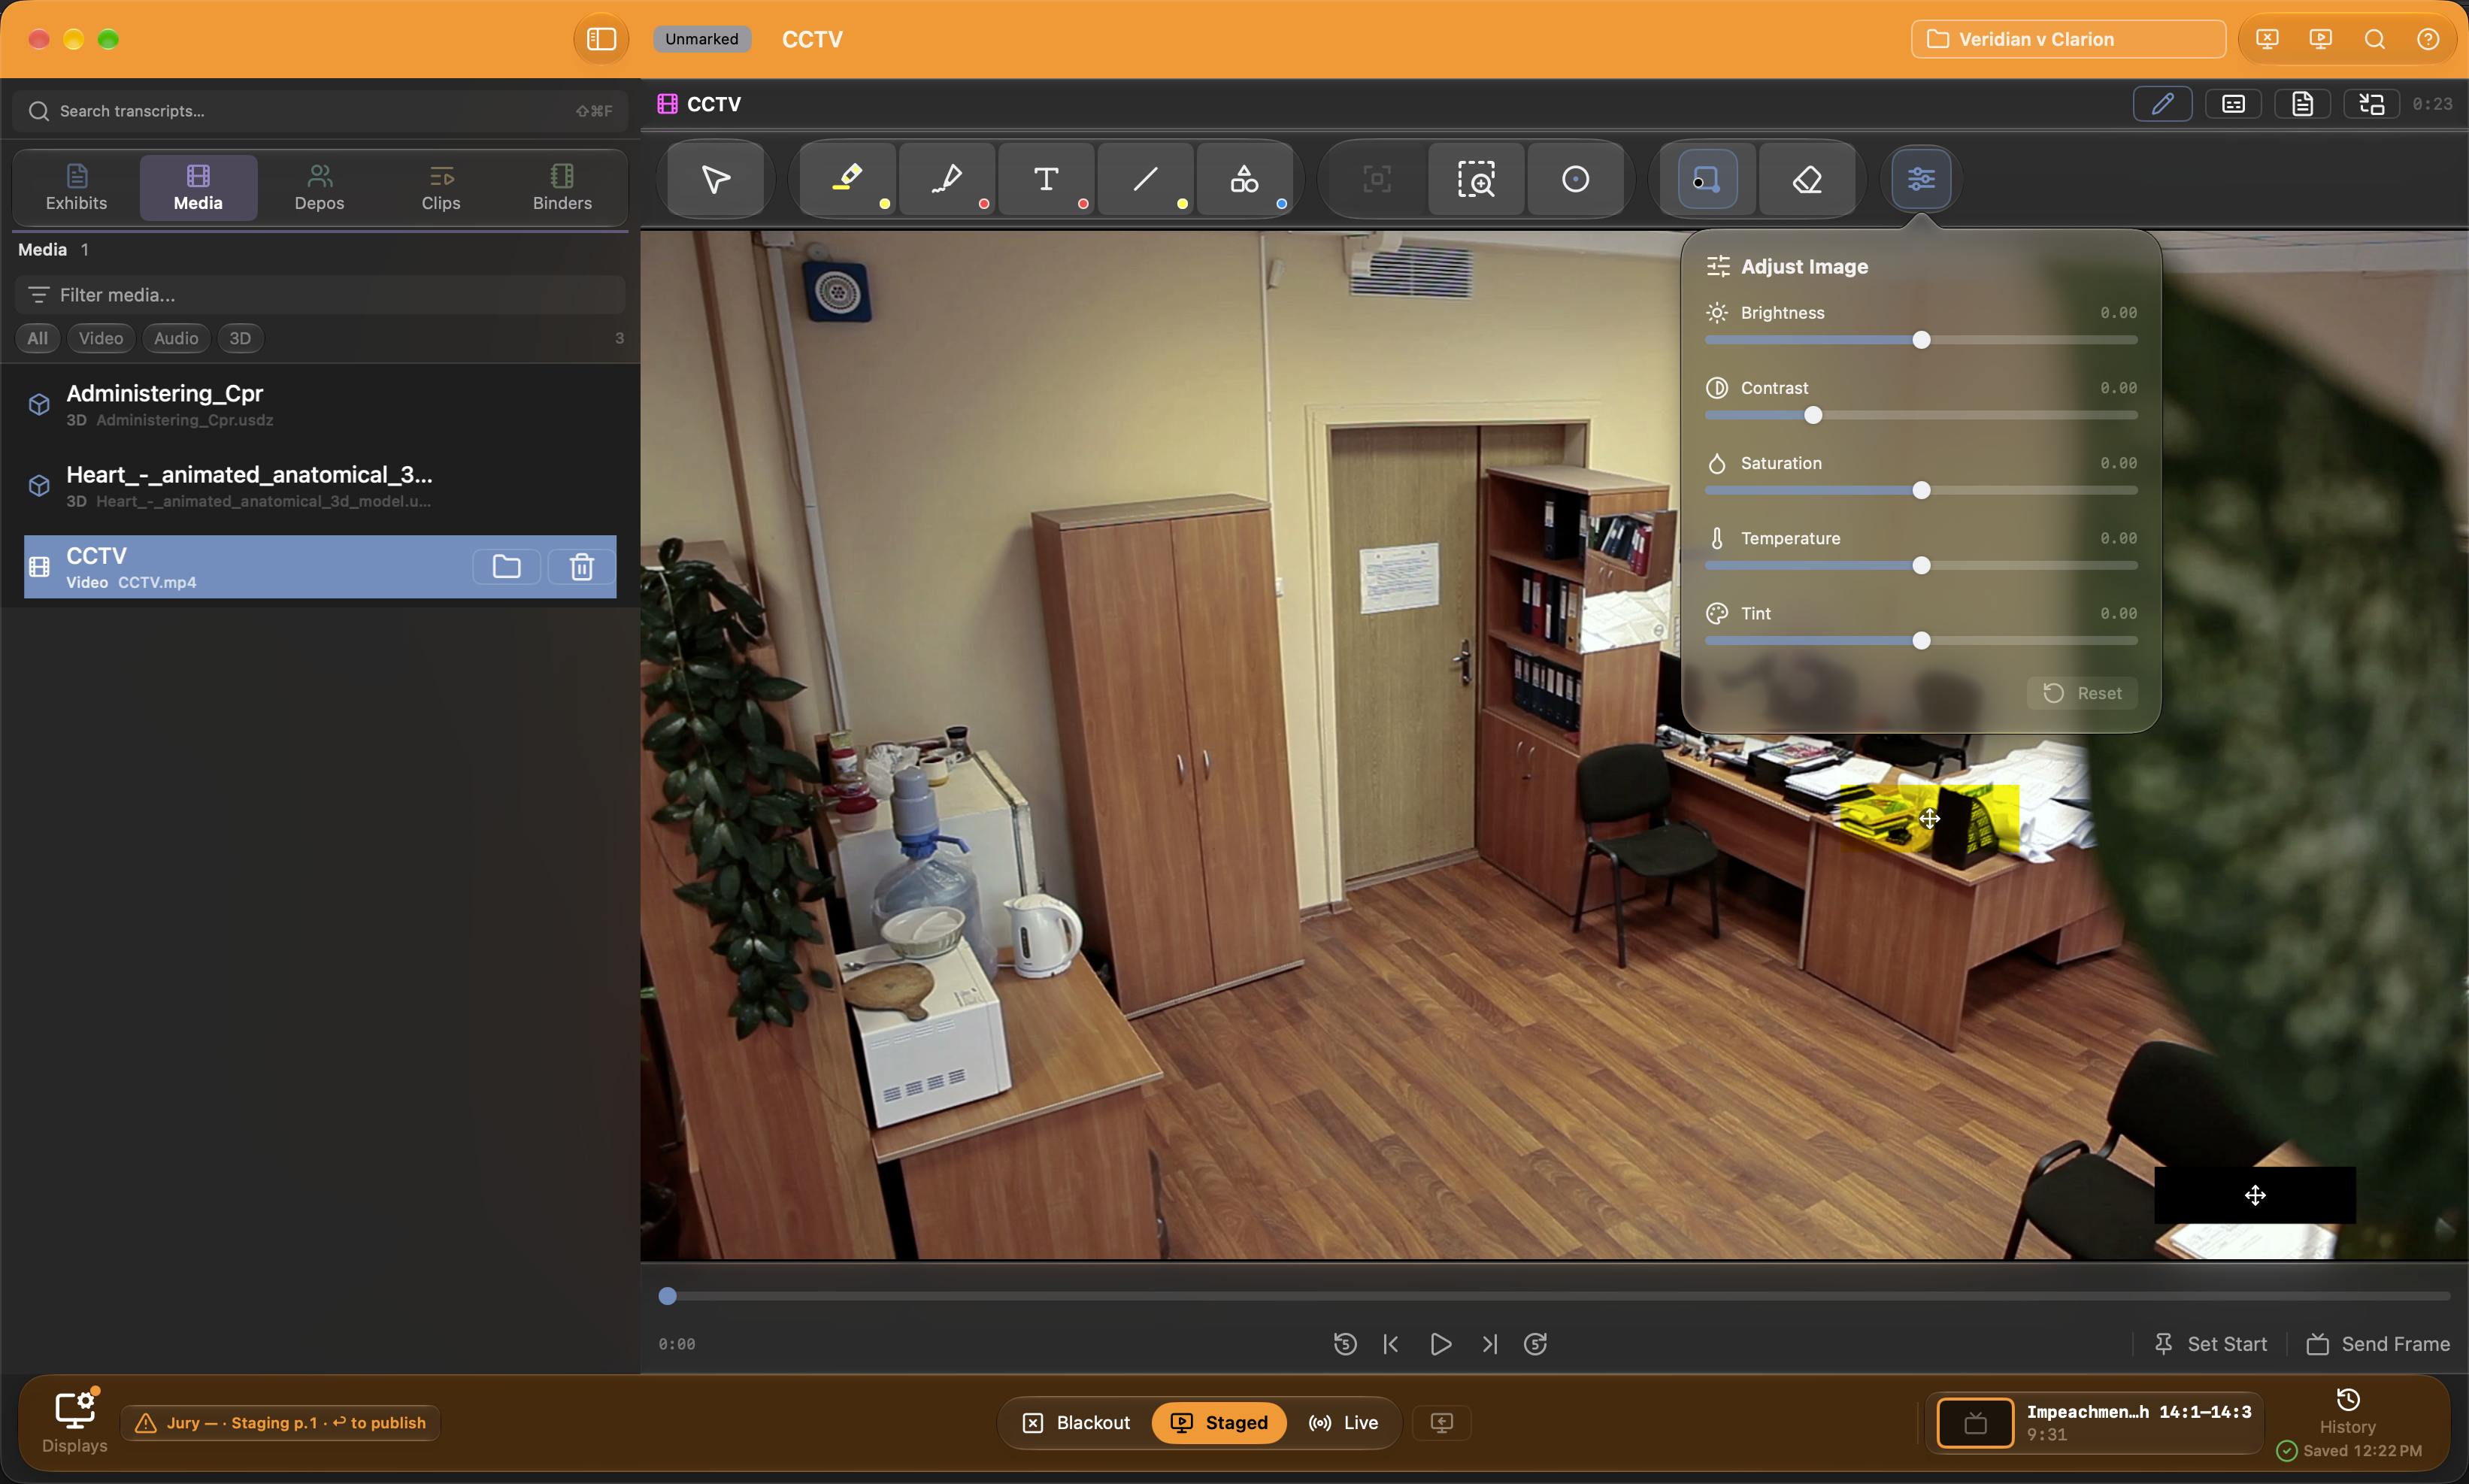Switch to the Clips tab
This screenshot has height=1484, width=2469.
(x=440, y=188)
